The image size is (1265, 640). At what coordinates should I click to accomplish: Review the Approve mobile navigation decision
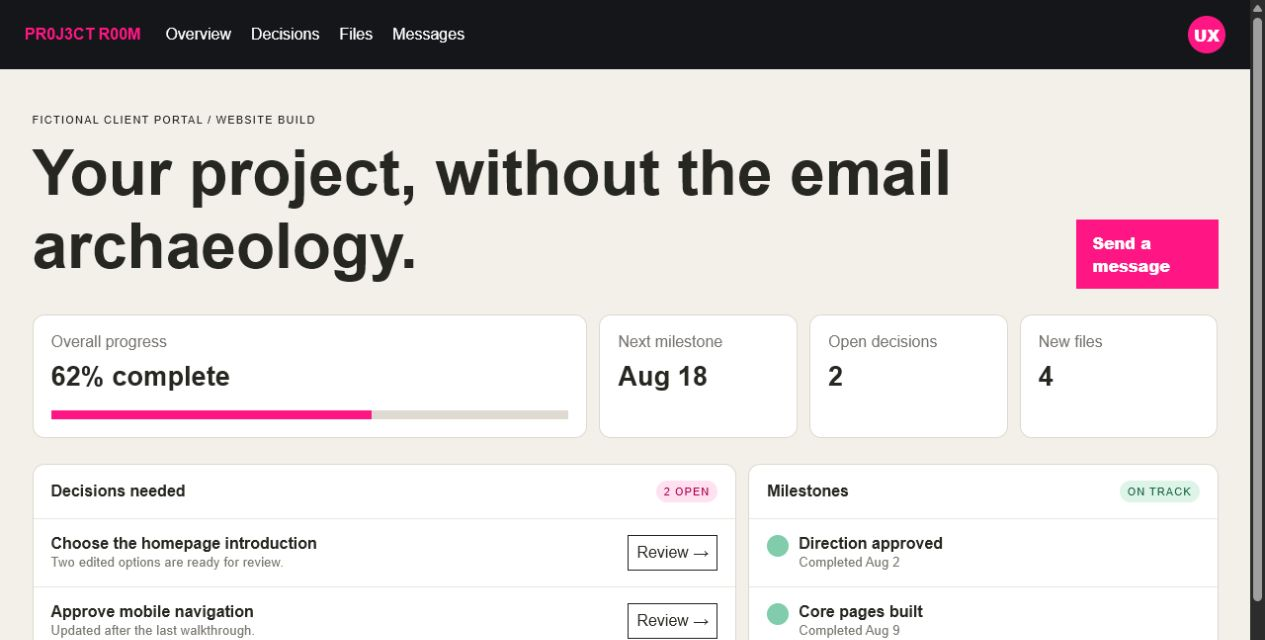tap(672, 621)
